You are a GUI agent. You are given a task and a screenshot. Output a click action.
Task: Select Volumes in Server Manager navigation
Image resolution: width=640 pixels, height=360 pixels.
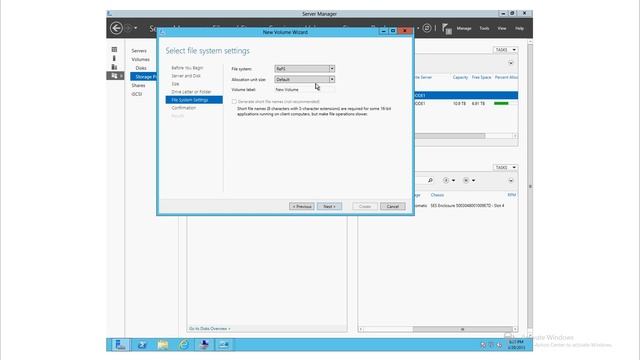(140, 60)
